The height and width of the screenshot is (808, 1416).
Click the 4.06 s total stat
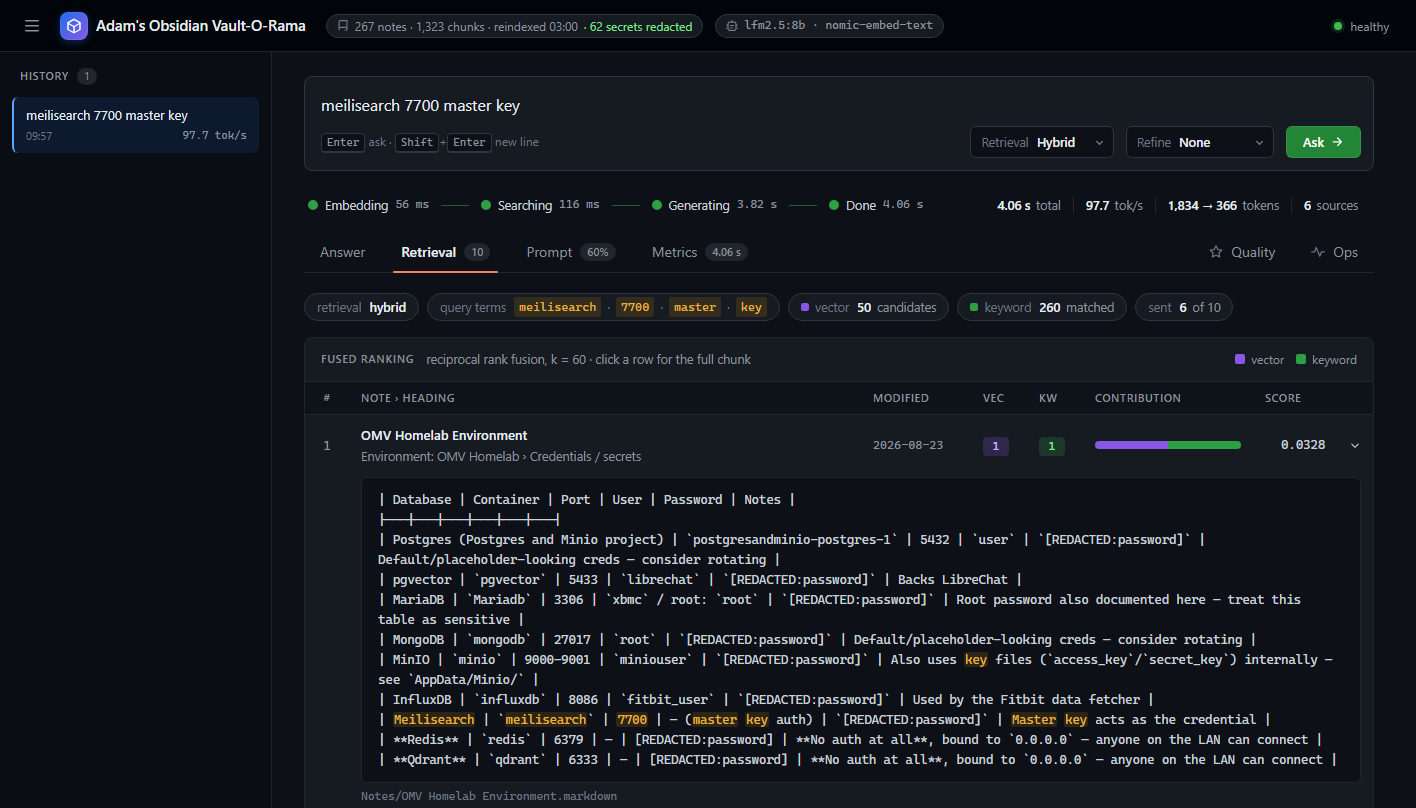pos(1029,205)
